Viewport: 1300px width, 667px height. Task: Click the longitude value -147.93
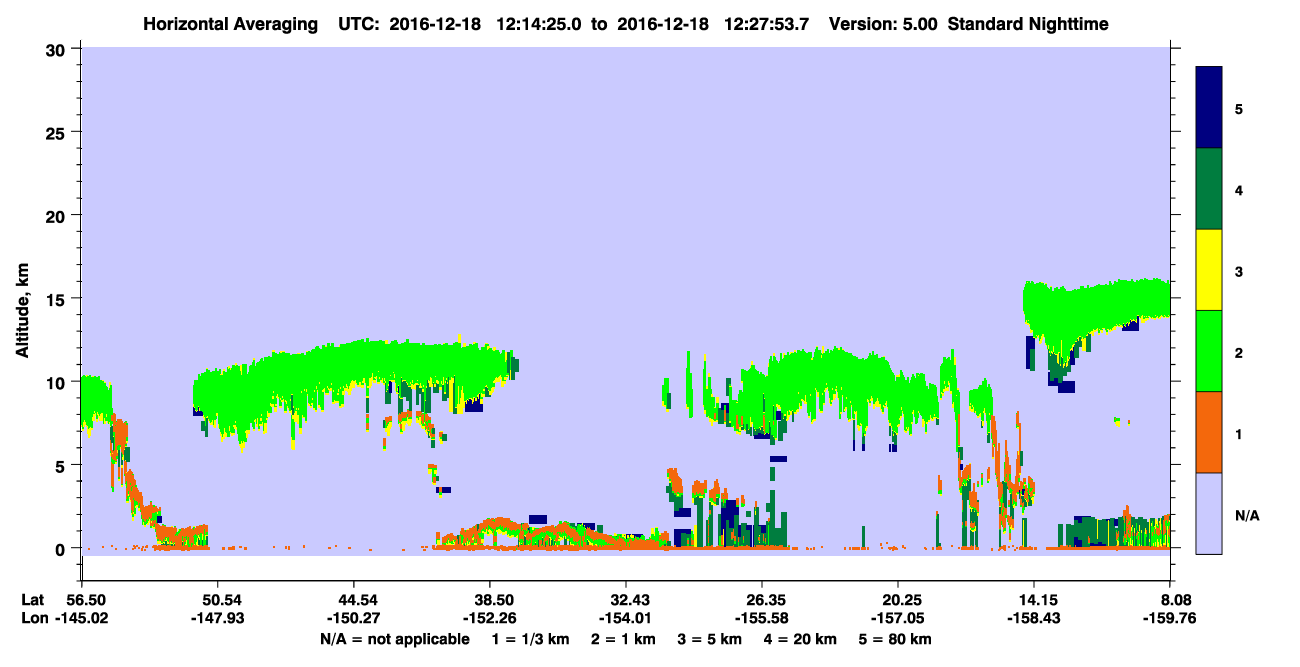pos(218,618)
